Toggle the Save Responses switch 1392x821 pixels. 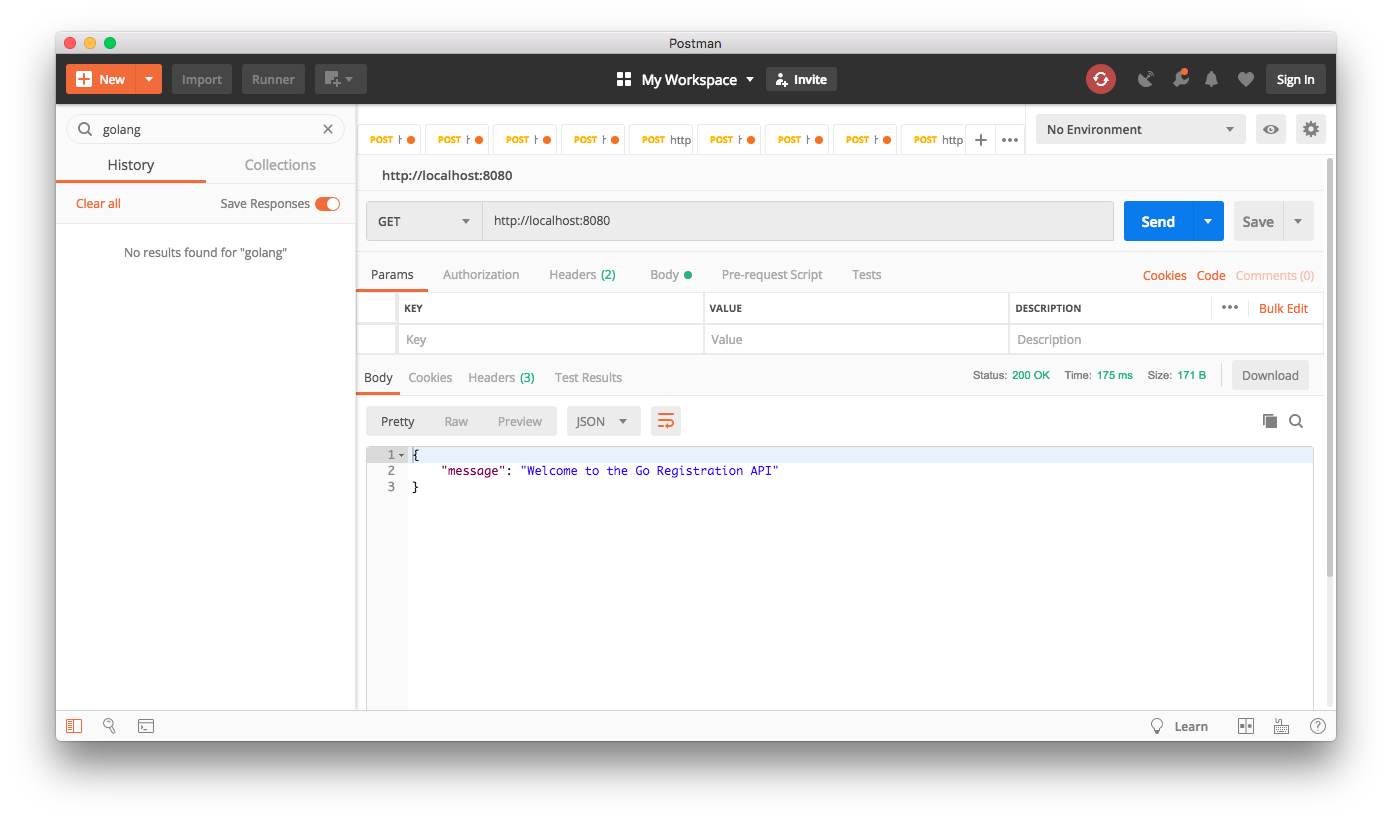[327, 203]
